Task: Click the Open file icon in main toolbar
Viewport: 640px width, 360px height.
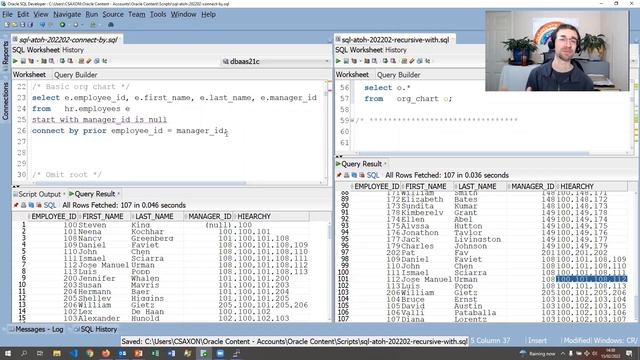Action: click(14, 25)
